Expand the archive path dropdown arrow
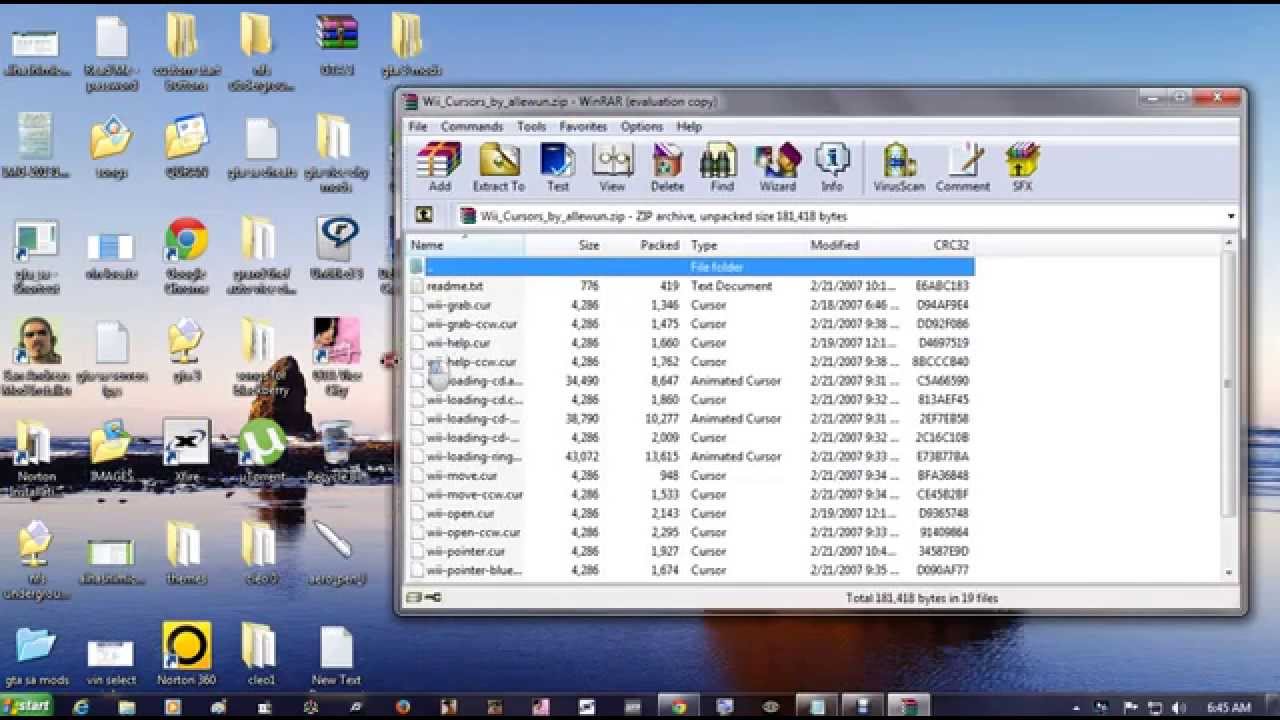 click(1230, 216)
